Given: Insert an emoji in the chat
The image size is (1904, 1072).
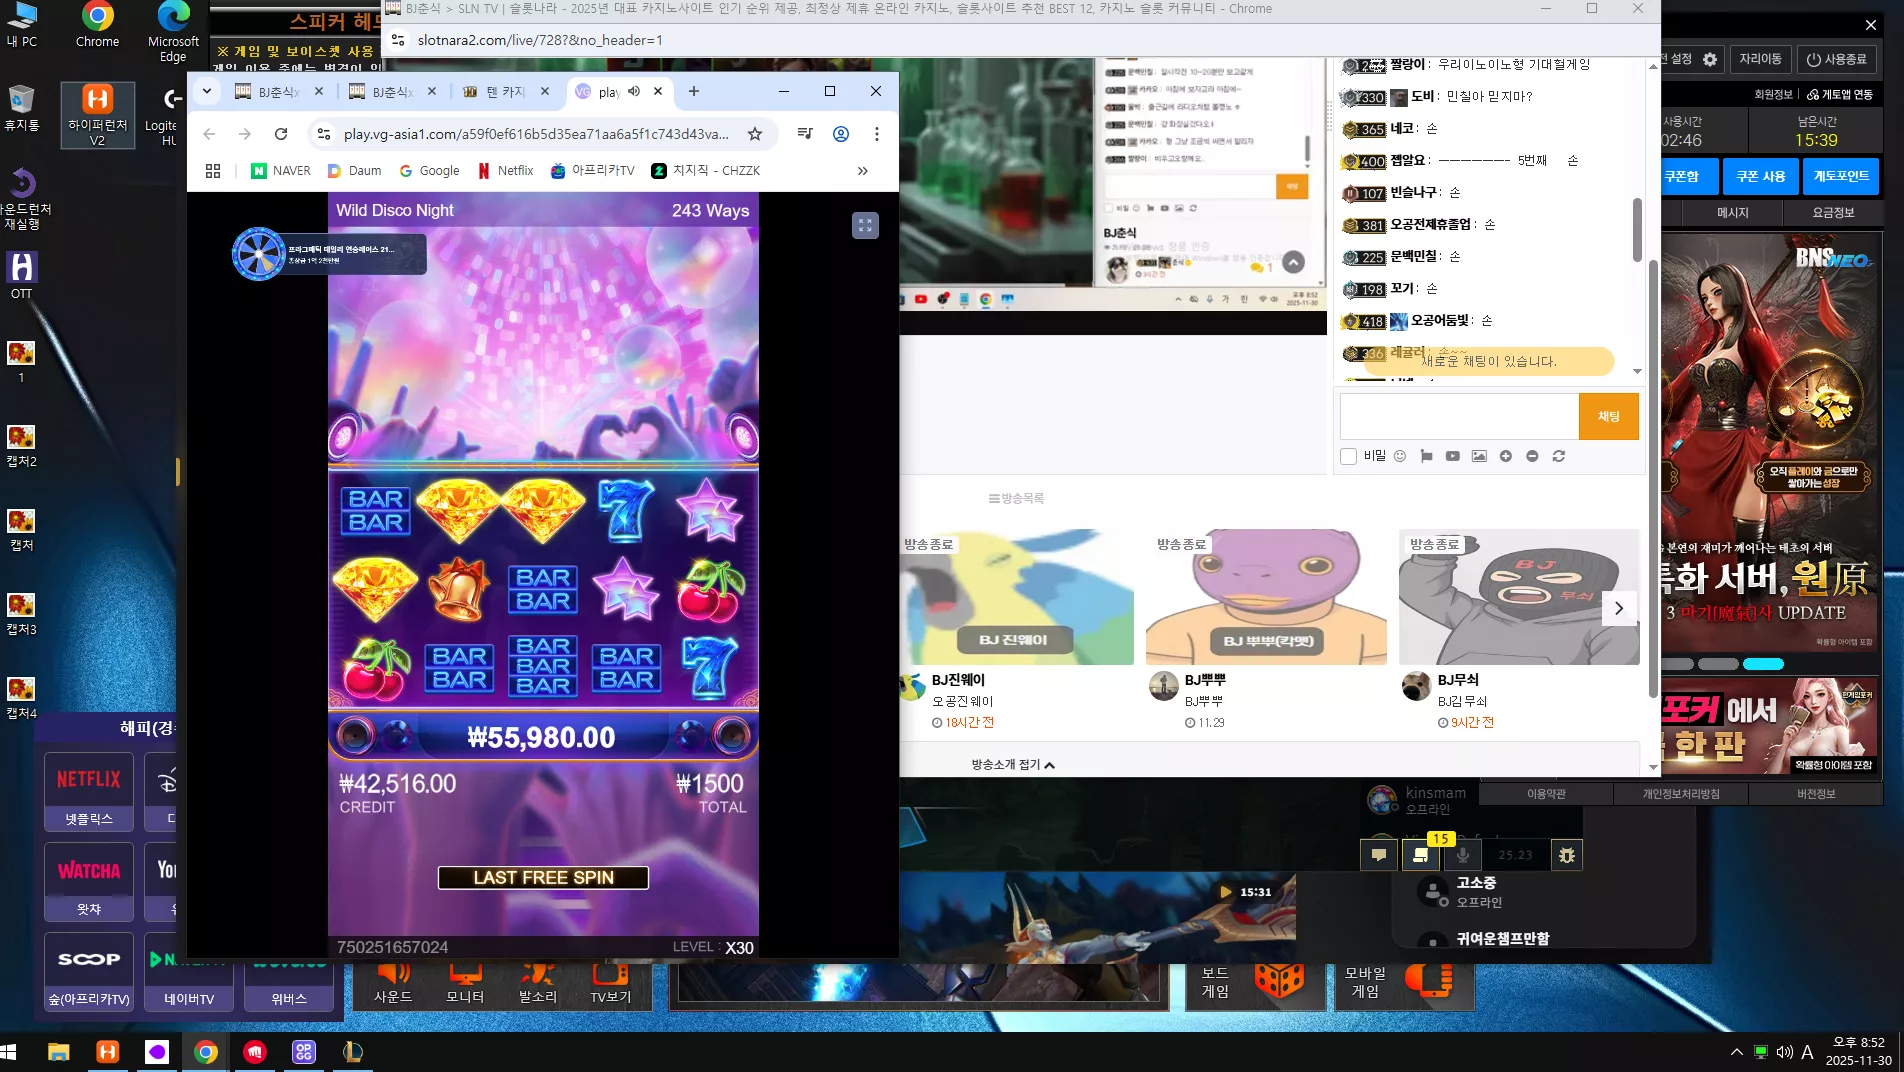Looking at the screenshot, I should point(1400,456).
